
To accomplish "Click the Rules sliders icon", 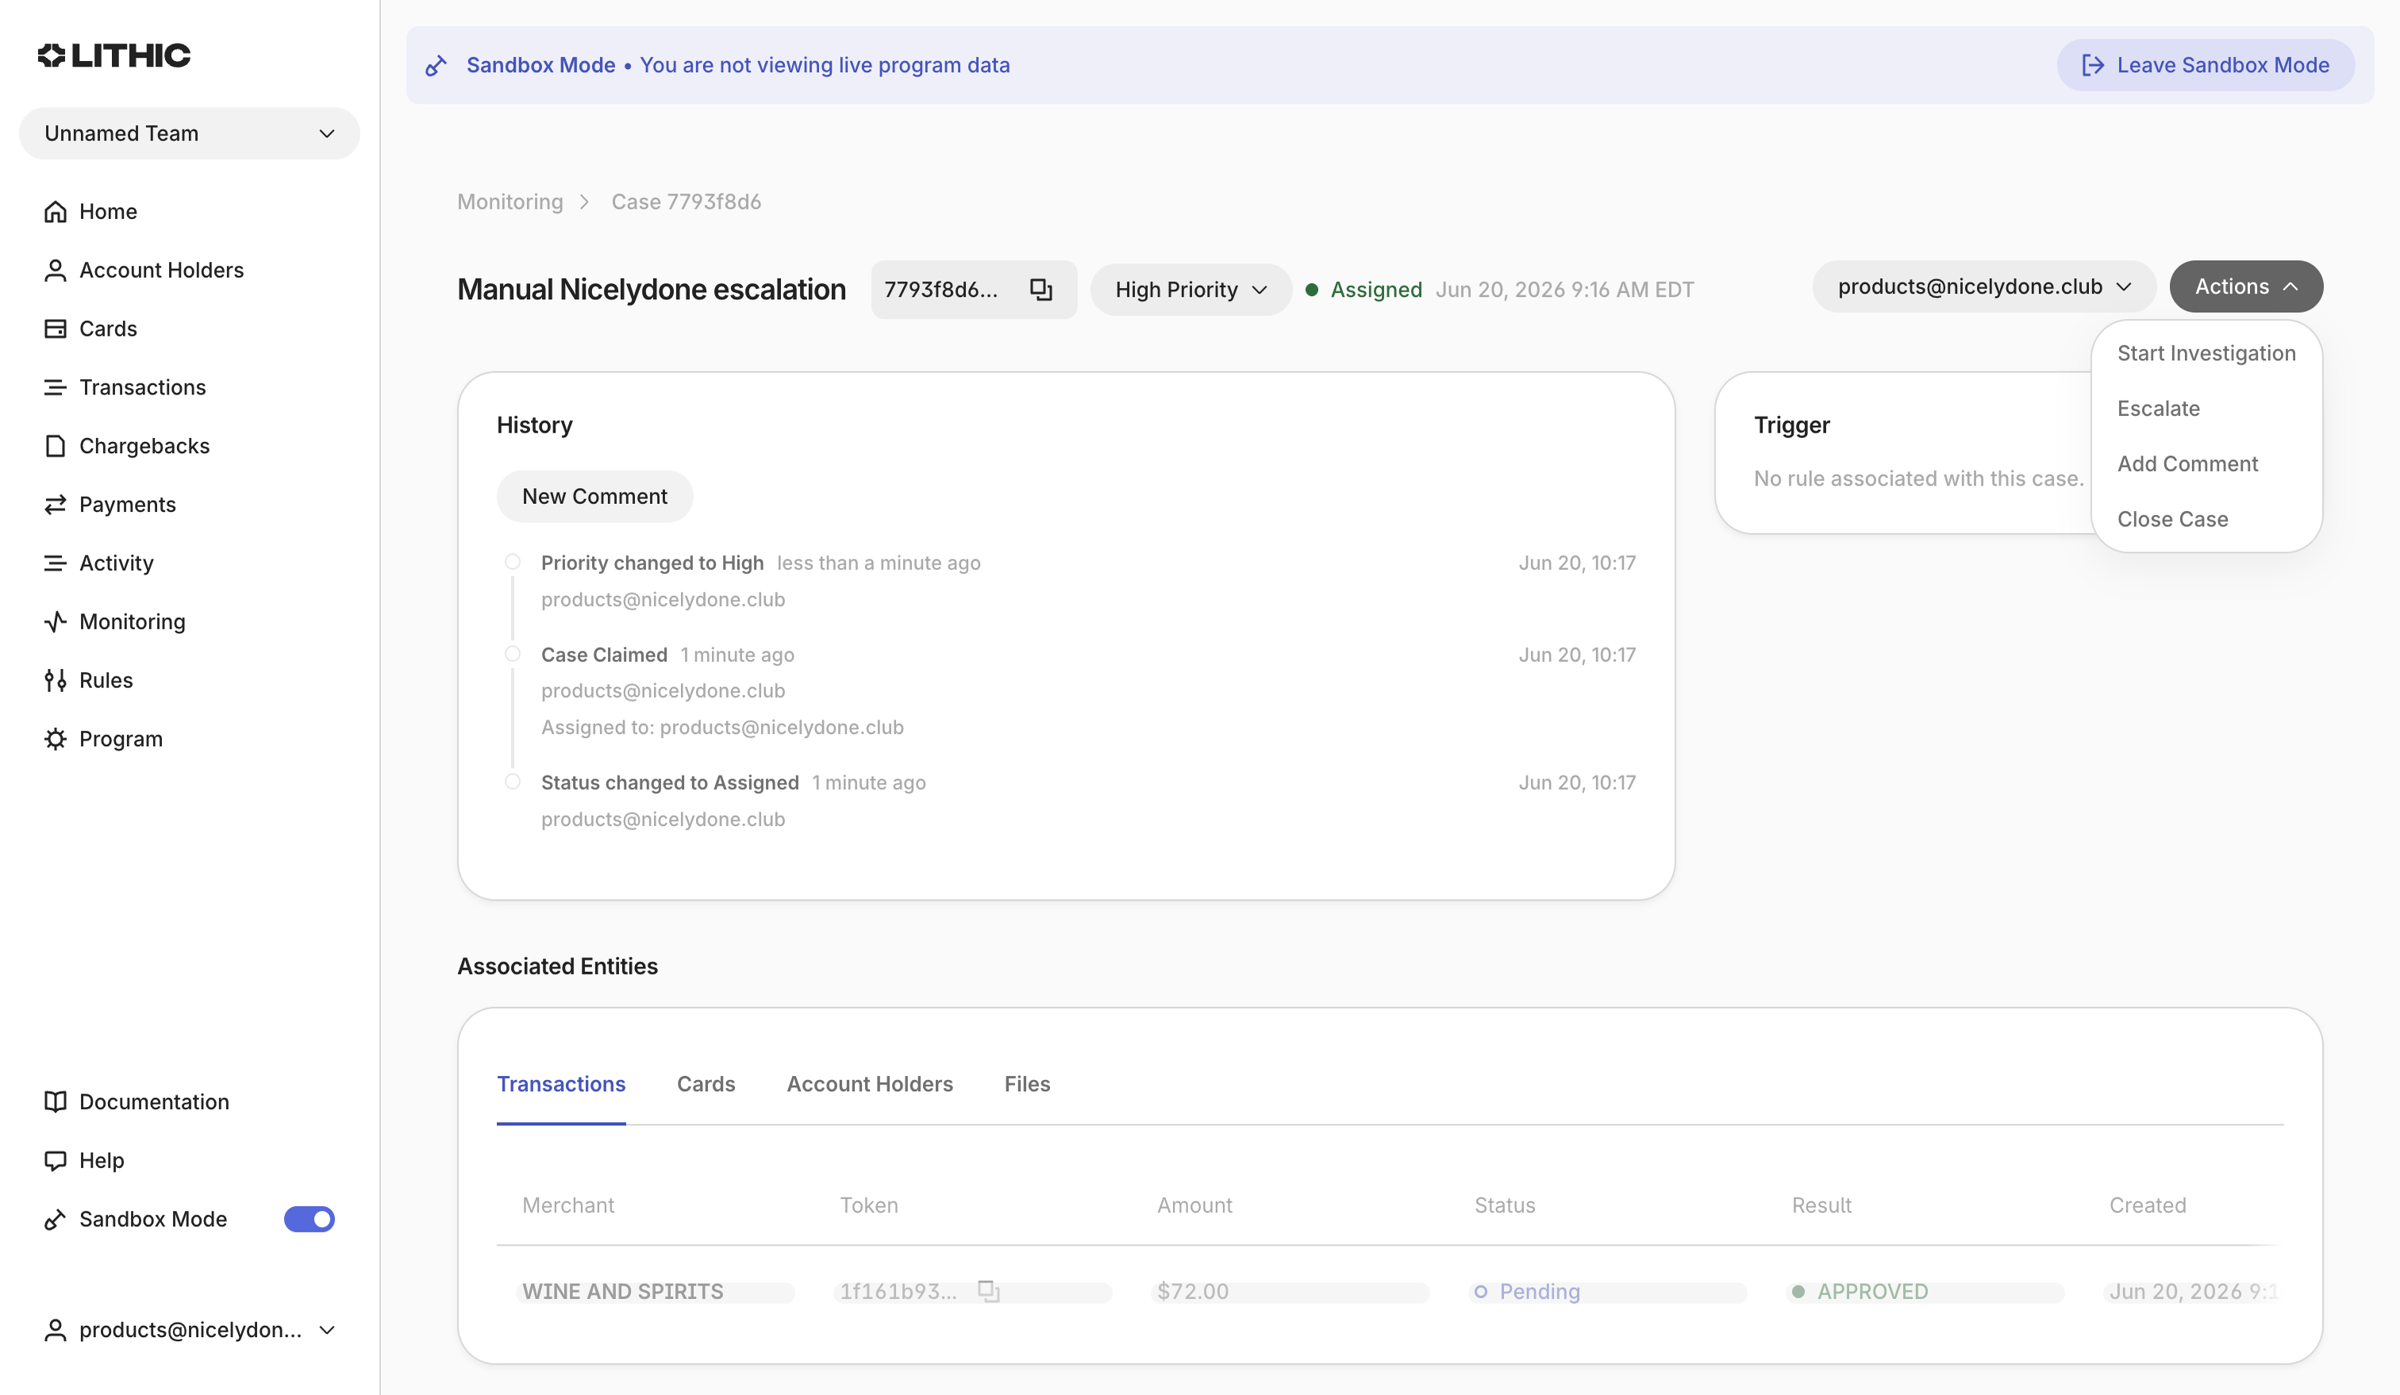I will pos(55,680).
